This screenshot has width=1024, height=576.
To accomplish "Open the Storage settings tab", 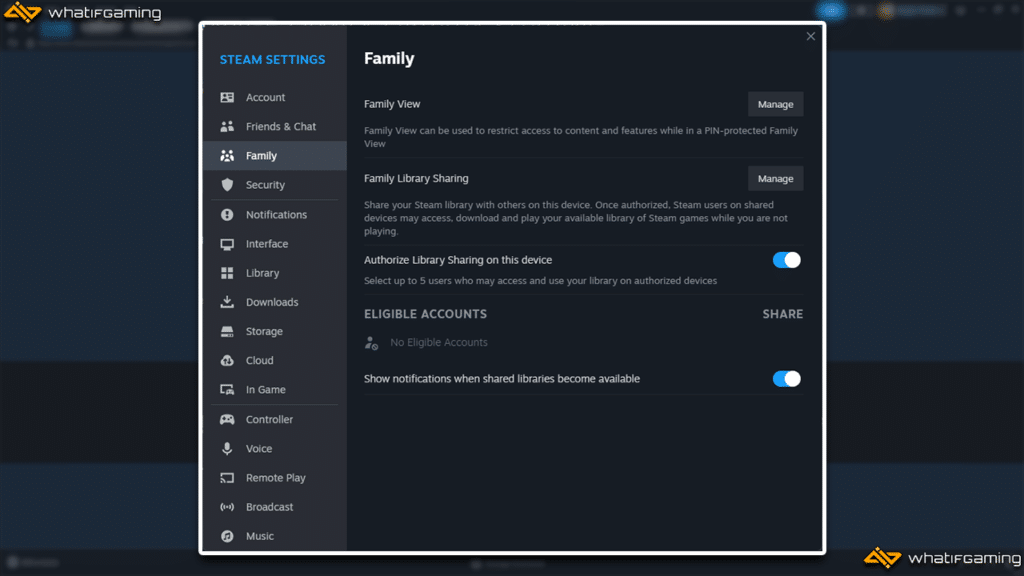I will pos(264,332).
